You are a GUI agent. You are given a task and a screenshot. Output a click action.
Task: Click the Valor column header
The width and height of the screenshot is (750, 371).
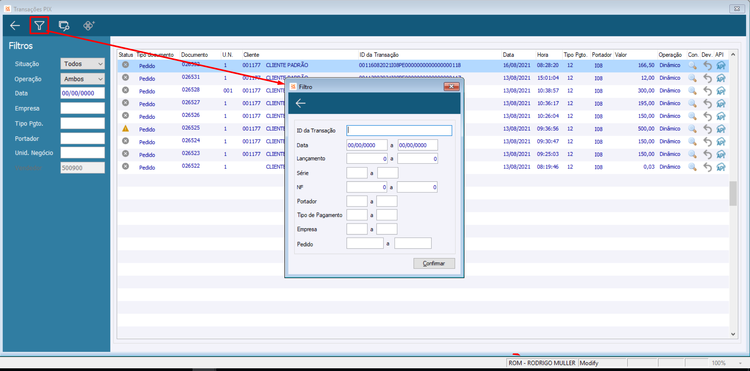(621, 55)
